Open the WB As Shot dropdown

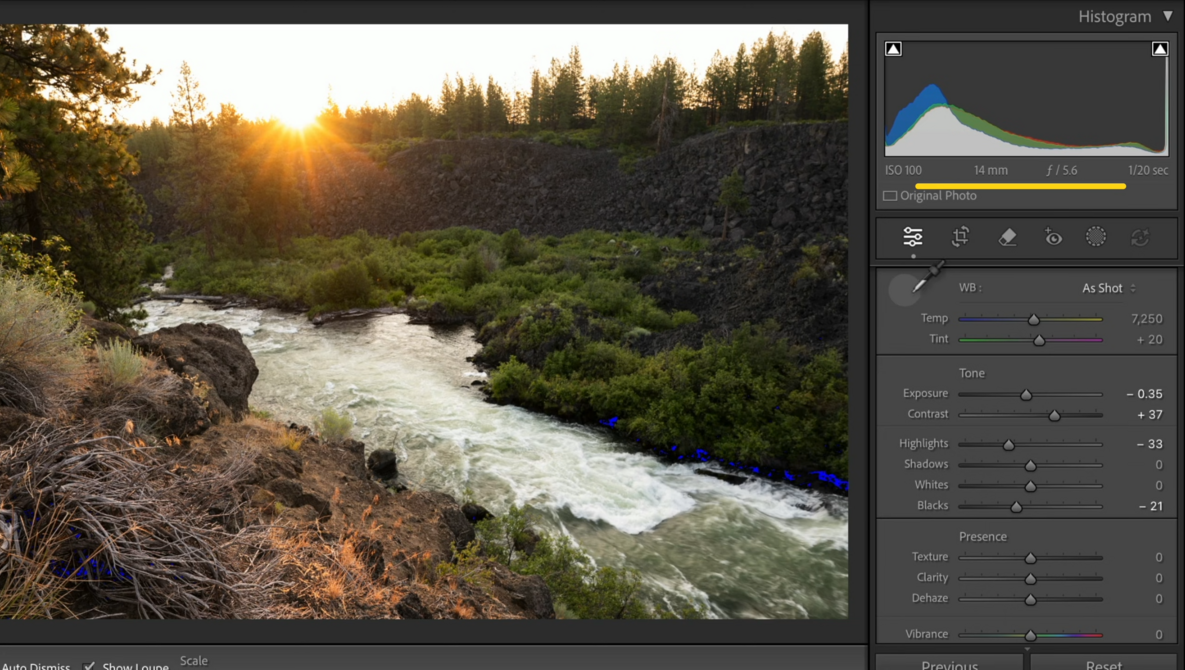1105,287
